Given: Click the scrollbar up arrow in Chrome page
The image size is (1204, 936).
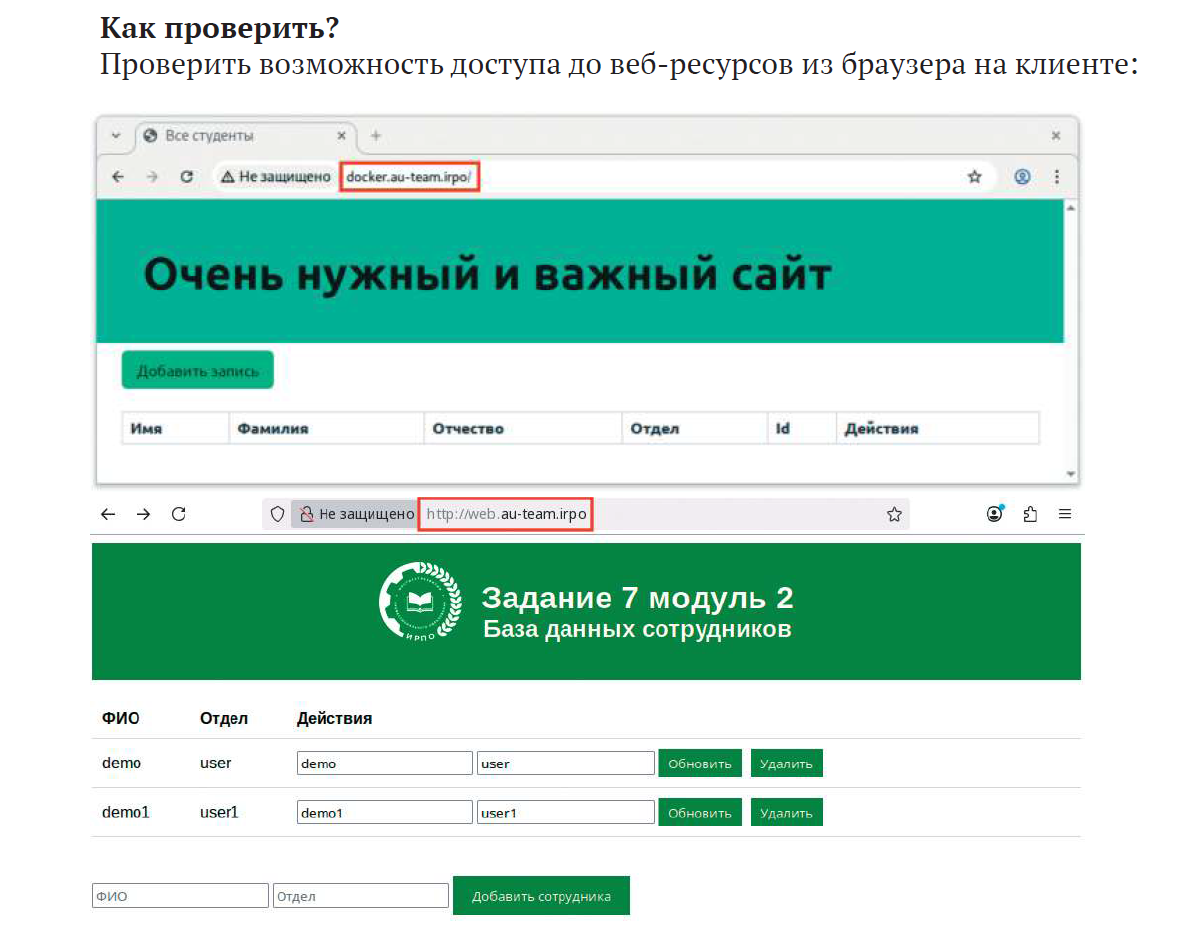Looking at the screenshot, I should [x=1071, y=208].
